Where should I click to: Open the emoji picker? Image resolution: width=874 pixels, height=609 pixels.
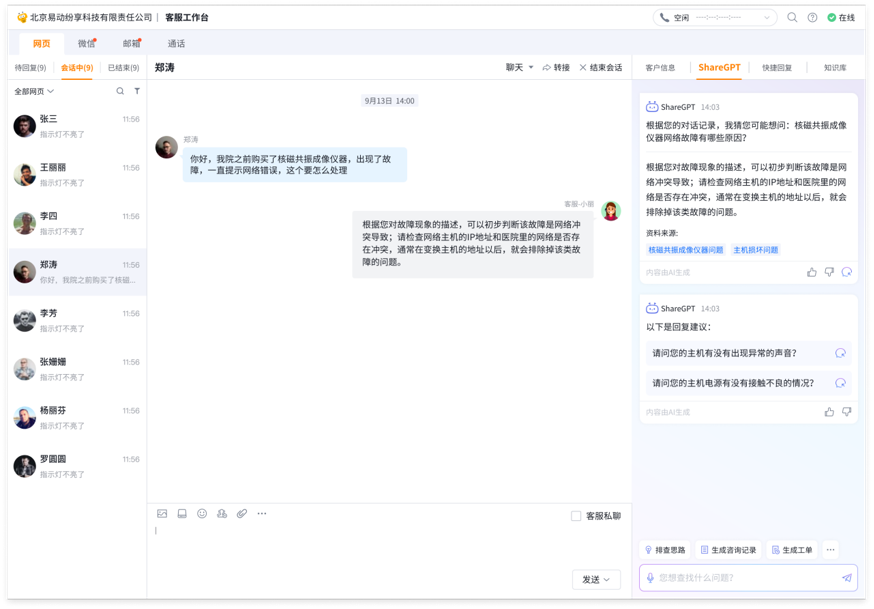point(202,513)
